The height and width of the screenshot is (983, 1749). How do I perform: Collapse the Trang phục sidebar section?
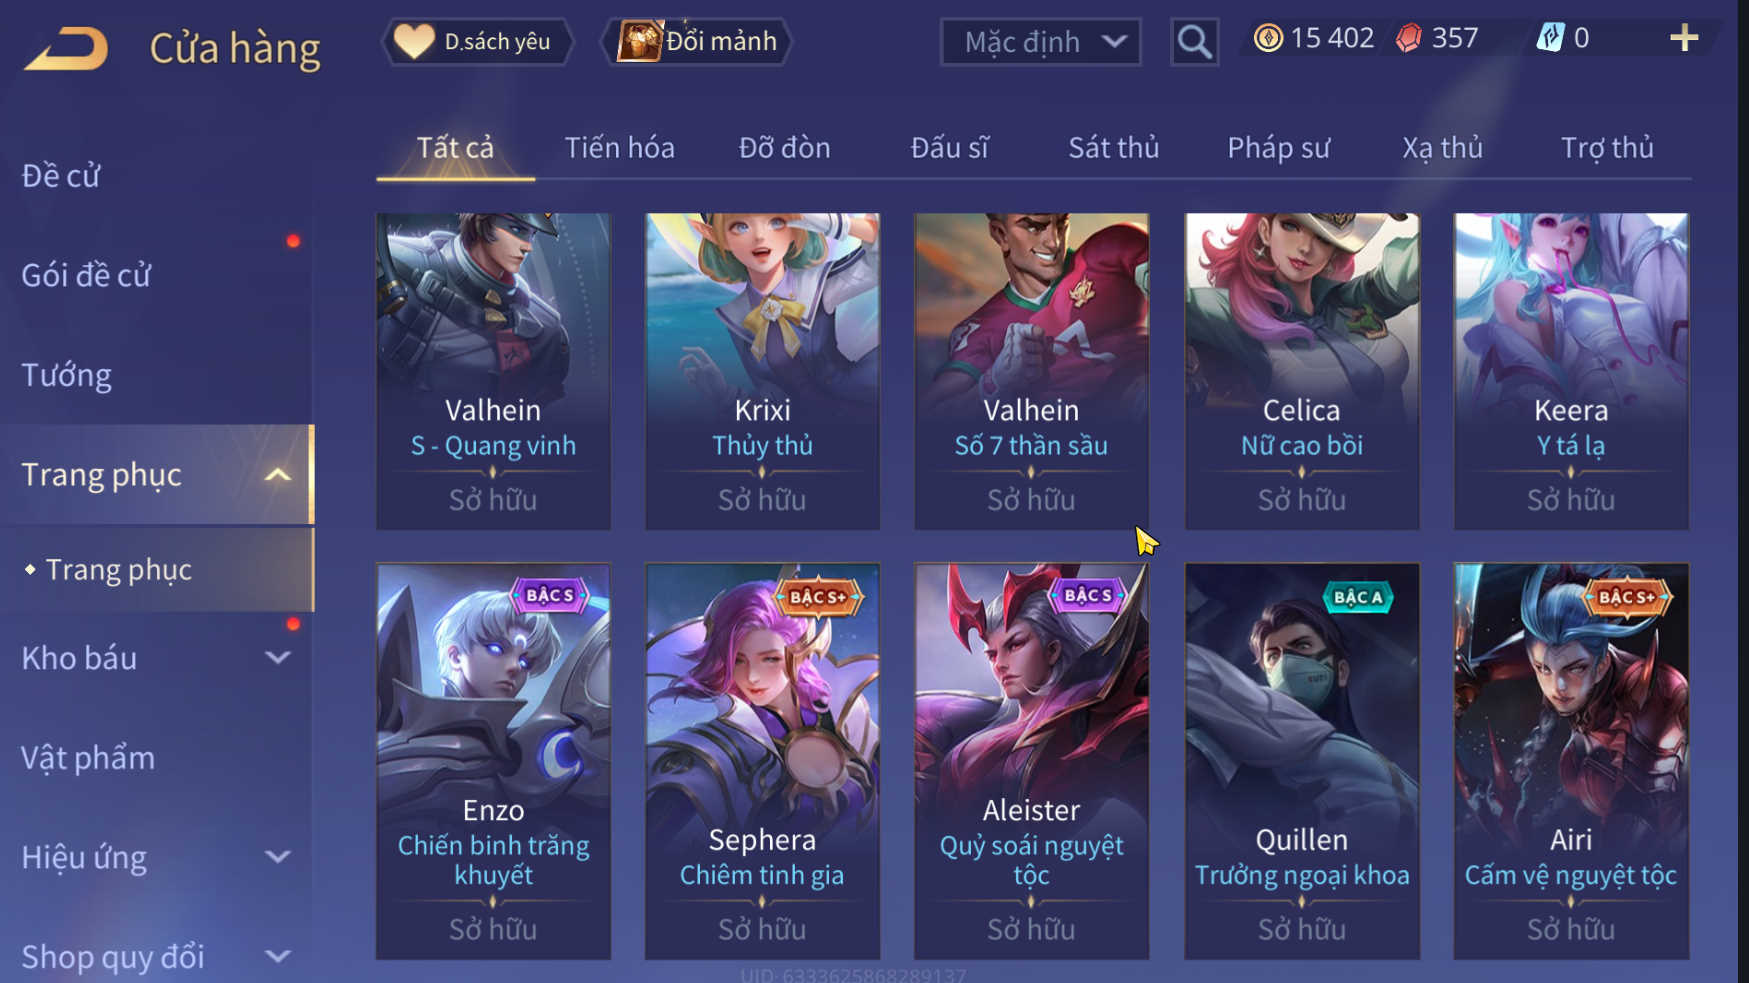278,475
